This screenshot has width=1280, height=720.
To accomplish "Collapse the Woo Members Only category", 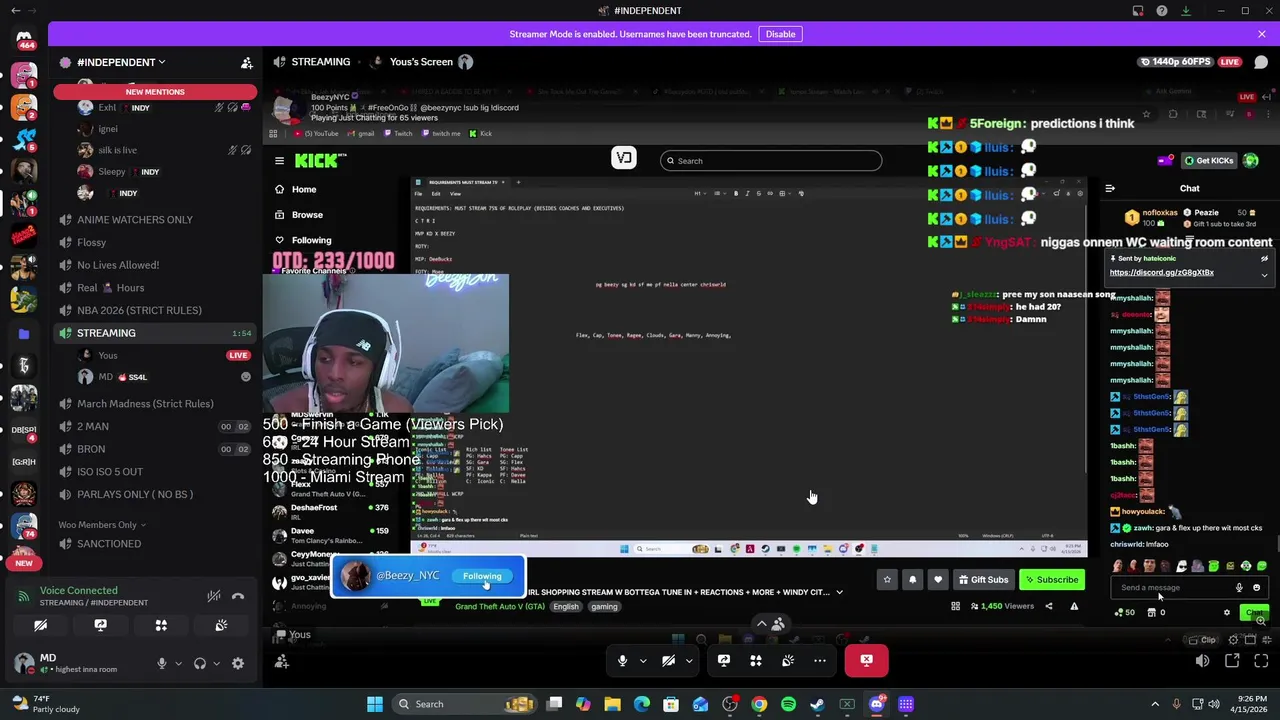I will point(102,525).
